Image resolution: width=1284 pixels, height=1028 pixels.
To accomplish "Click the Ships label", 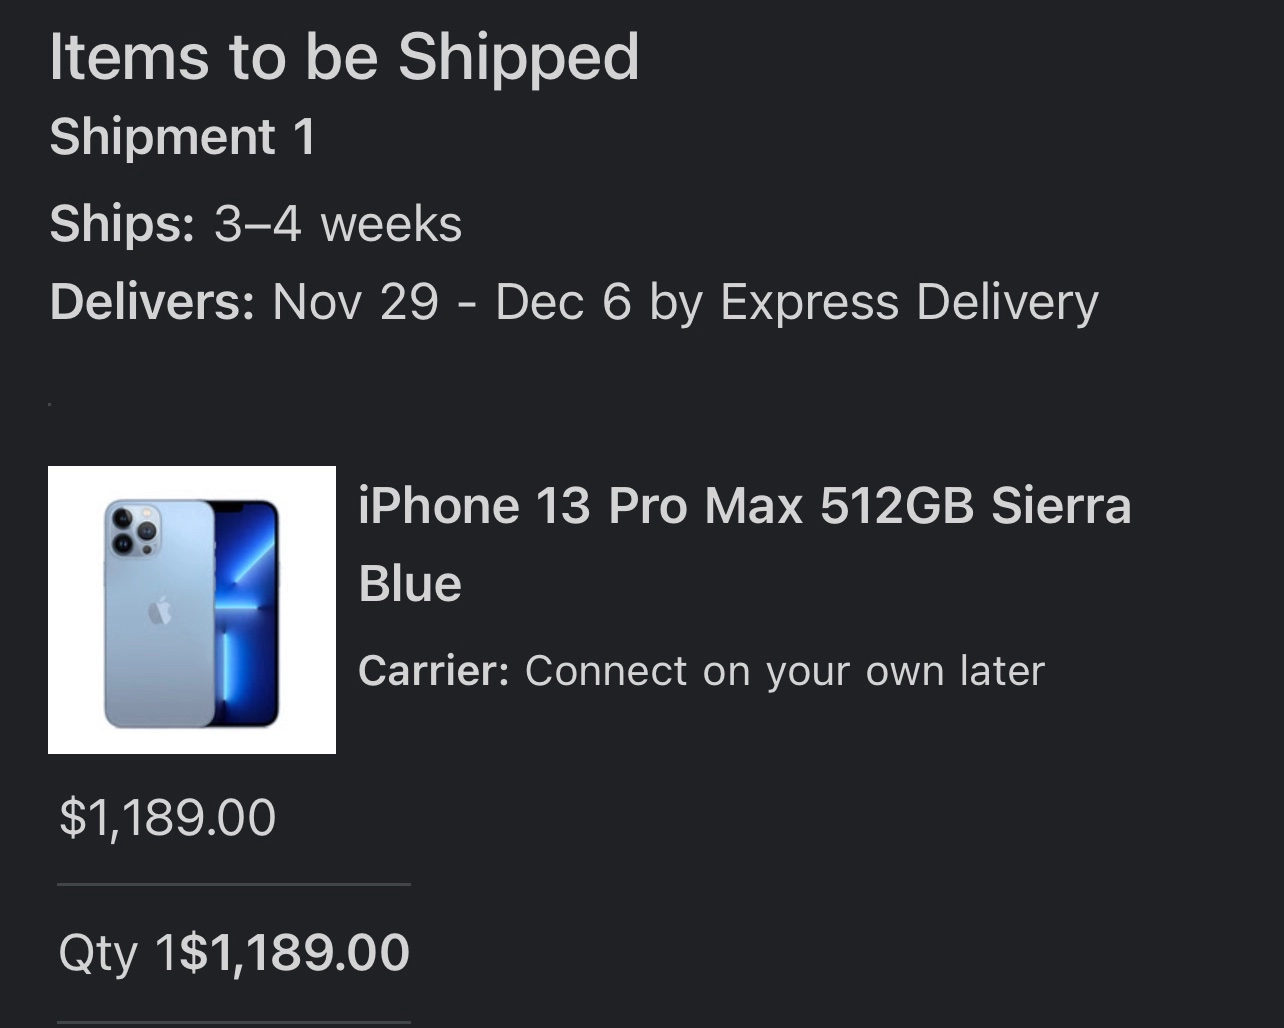I will 122,224.
